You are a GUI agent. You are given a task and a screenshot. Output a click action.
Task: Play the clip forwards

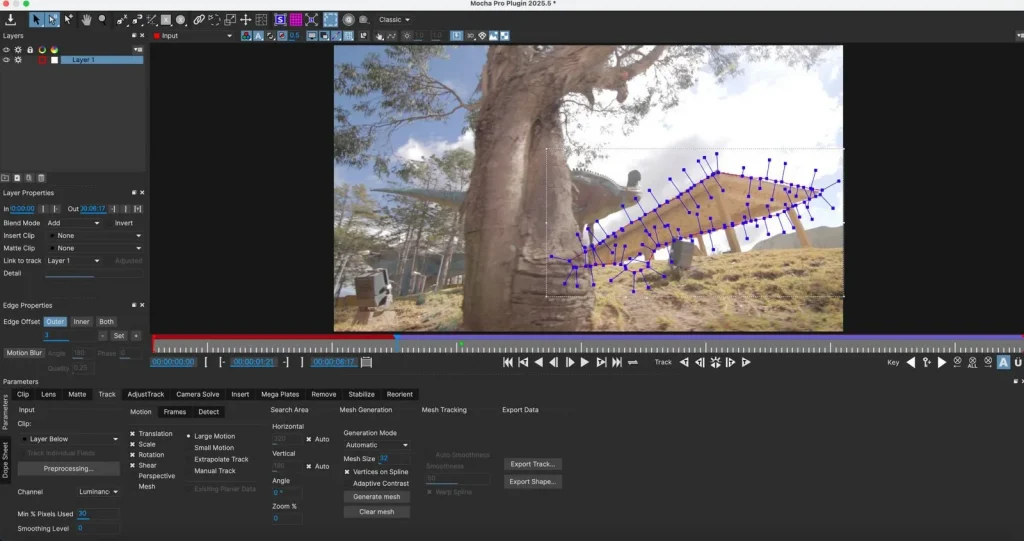point(585,362)
